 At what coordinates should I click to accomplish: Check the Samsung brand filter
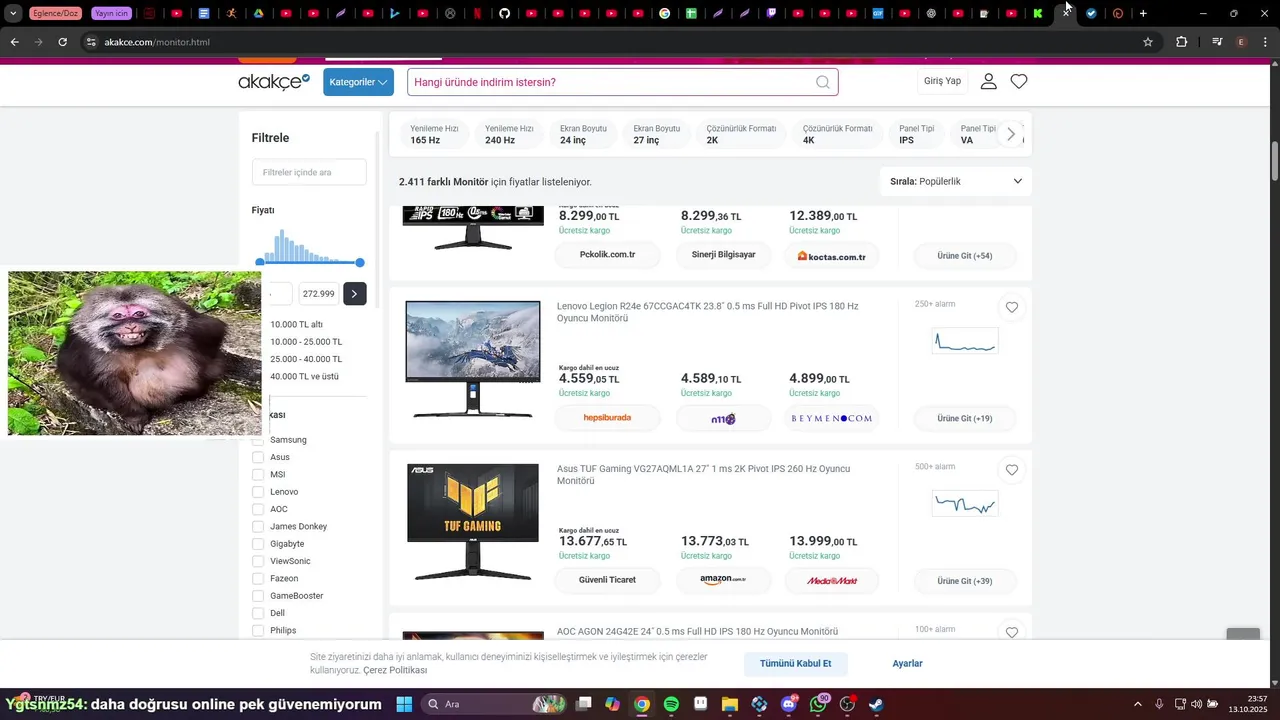[258, 440]
